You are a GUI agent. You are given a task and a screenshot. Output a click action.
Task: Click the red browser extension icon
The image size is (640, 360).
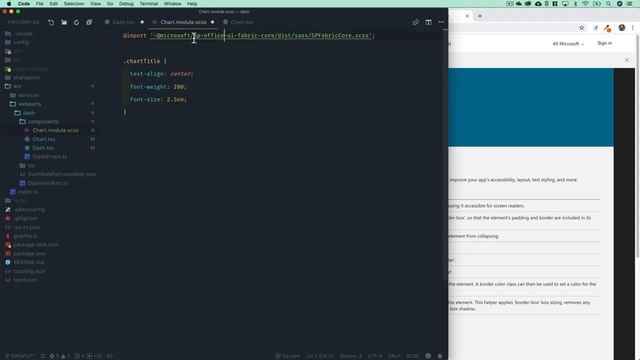click(607, 28)
